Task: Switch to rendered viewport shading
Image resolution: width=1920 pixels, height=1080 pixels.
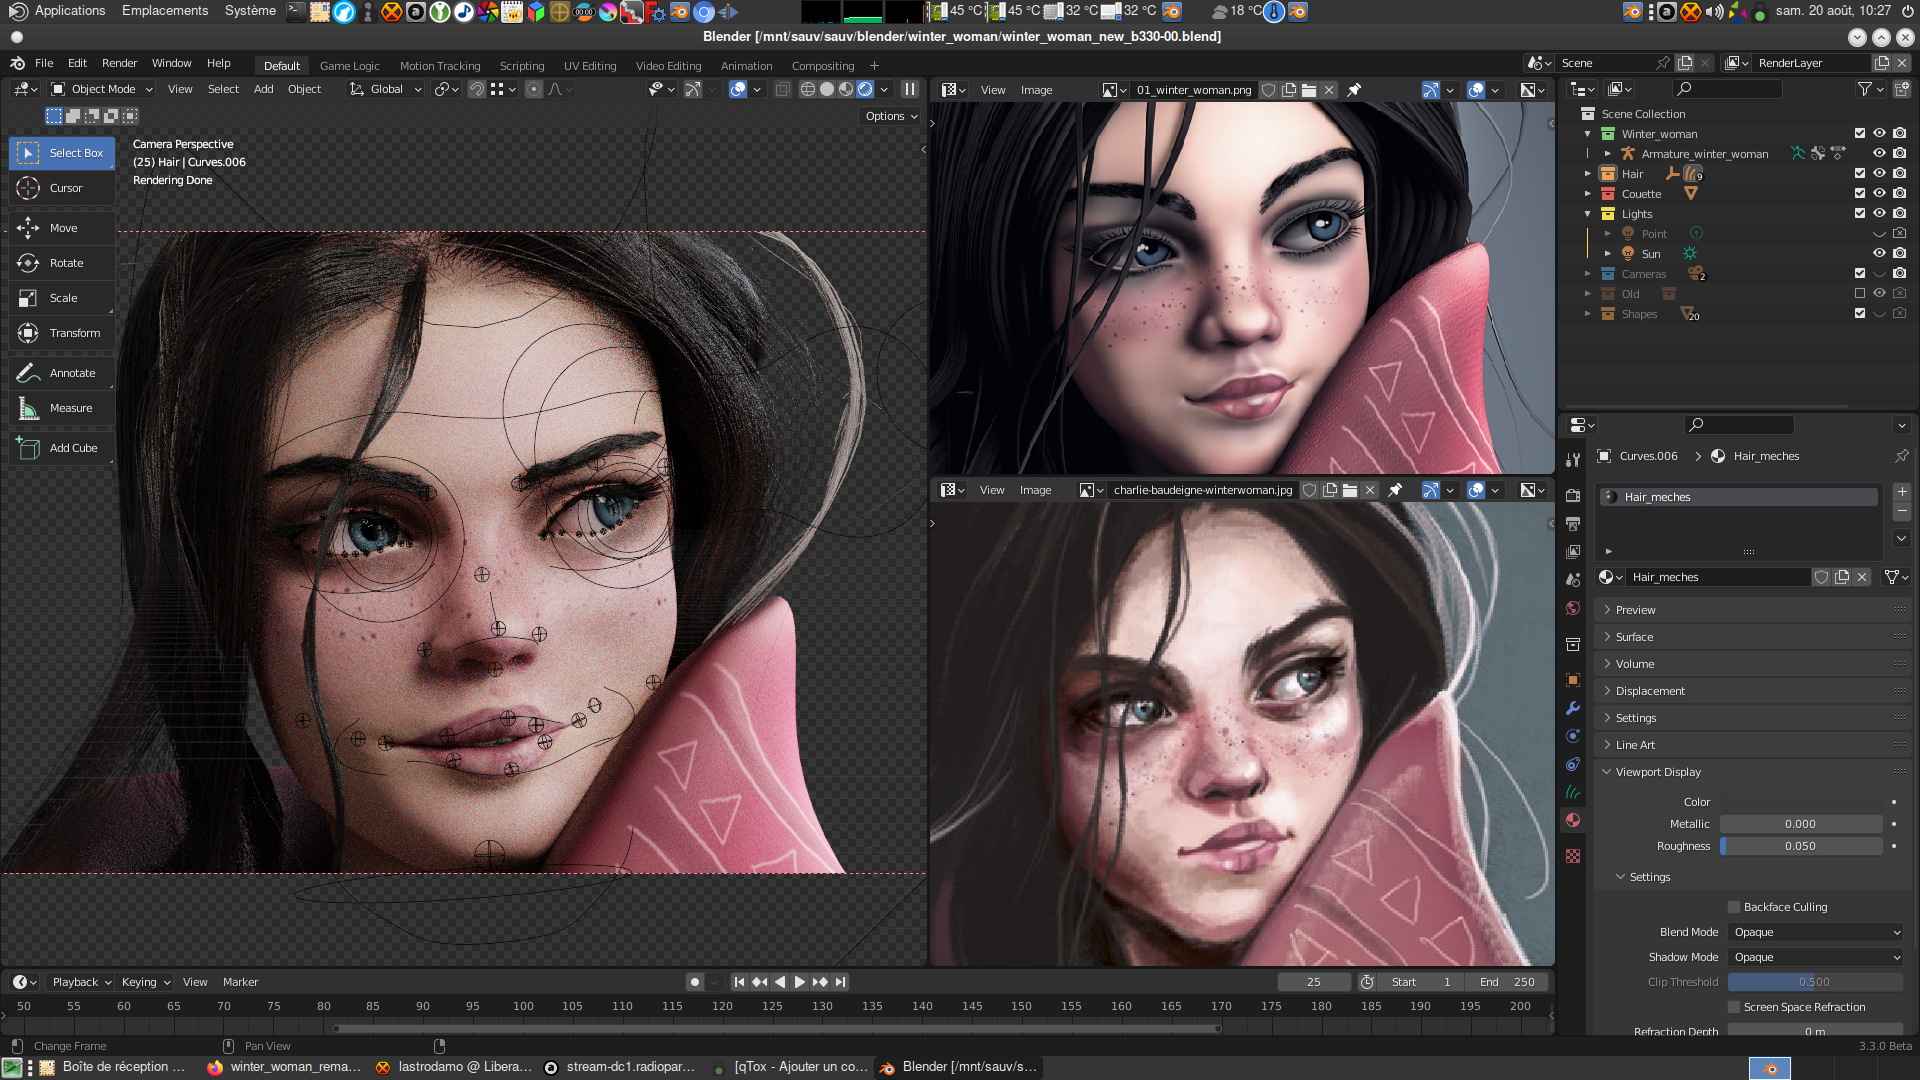Action: point(865,89)
